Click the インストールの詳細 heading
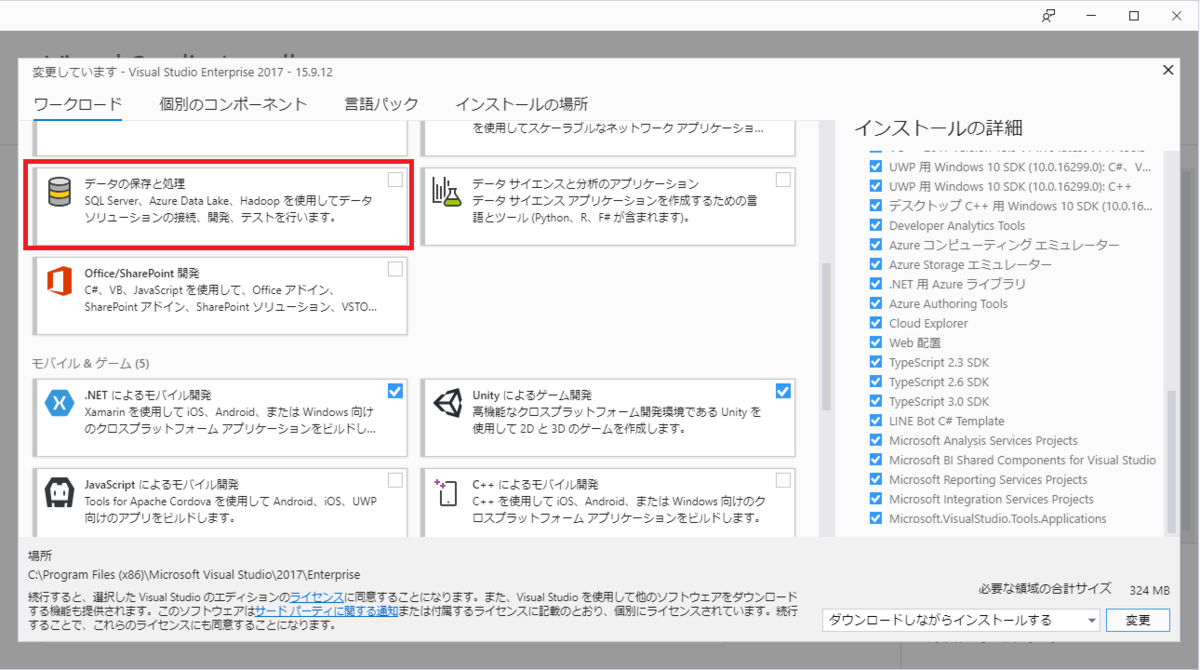 937,128
